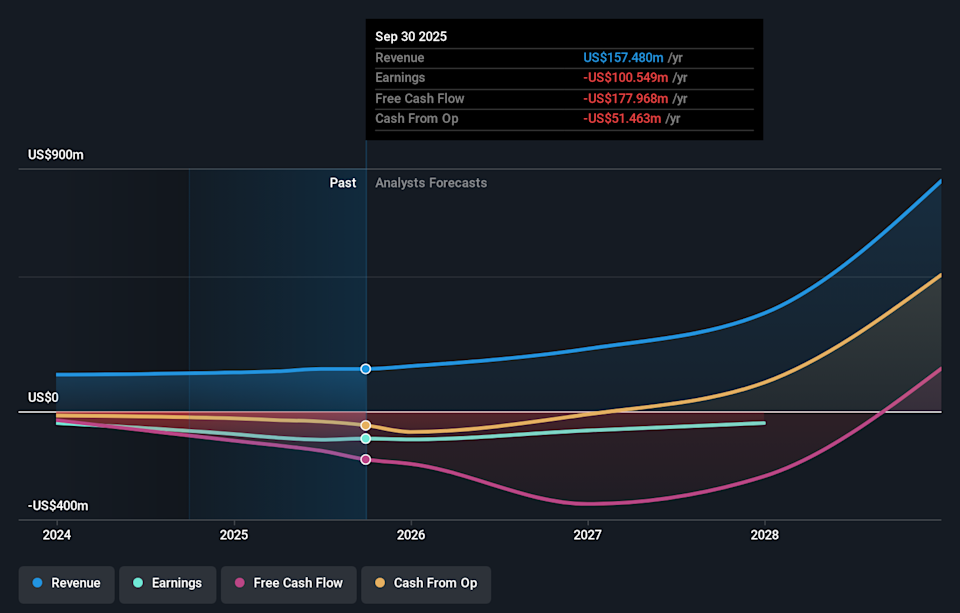
Task: Click the US$900m y-axis label
Action: (x=56, y=155)
